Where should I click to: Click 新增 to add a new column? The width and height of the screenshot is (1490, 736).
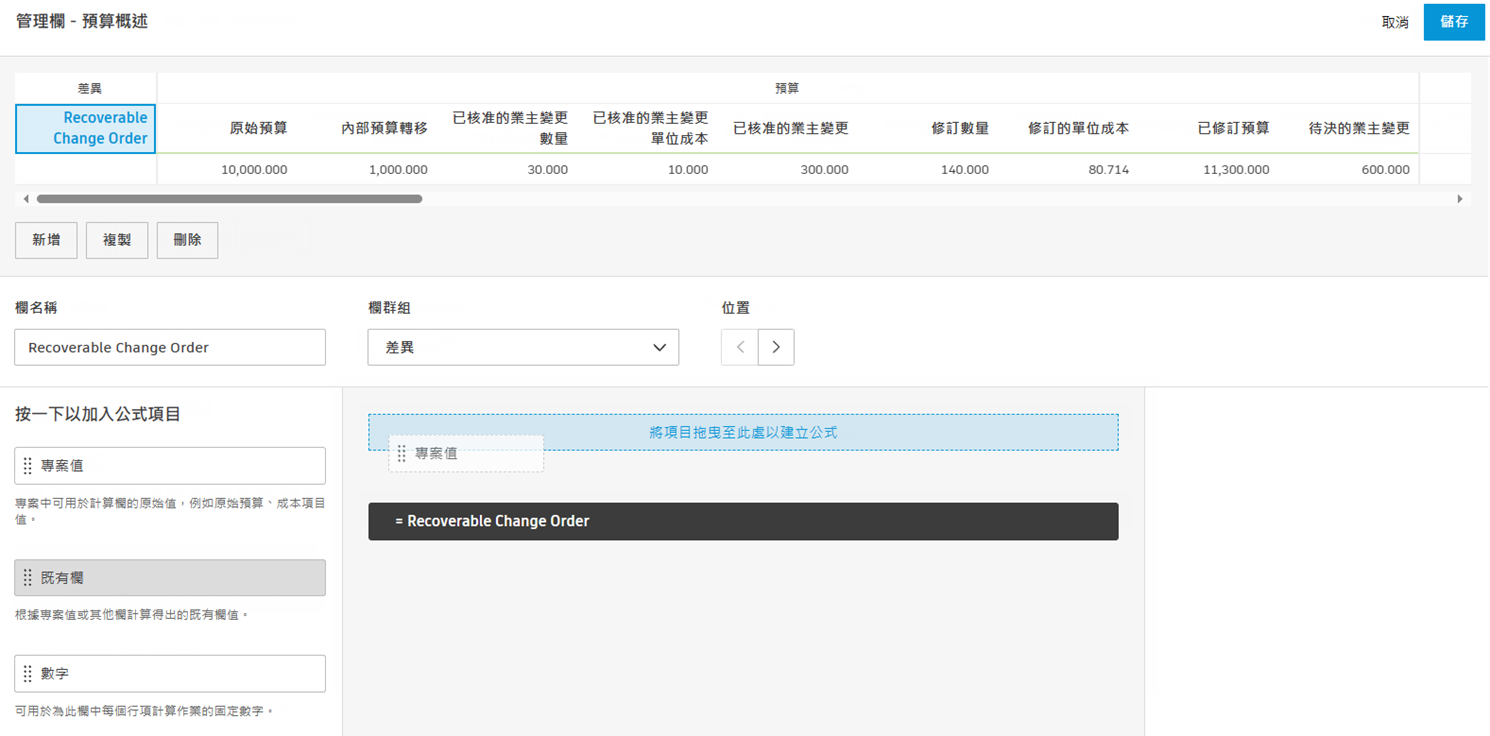point(45,240)
